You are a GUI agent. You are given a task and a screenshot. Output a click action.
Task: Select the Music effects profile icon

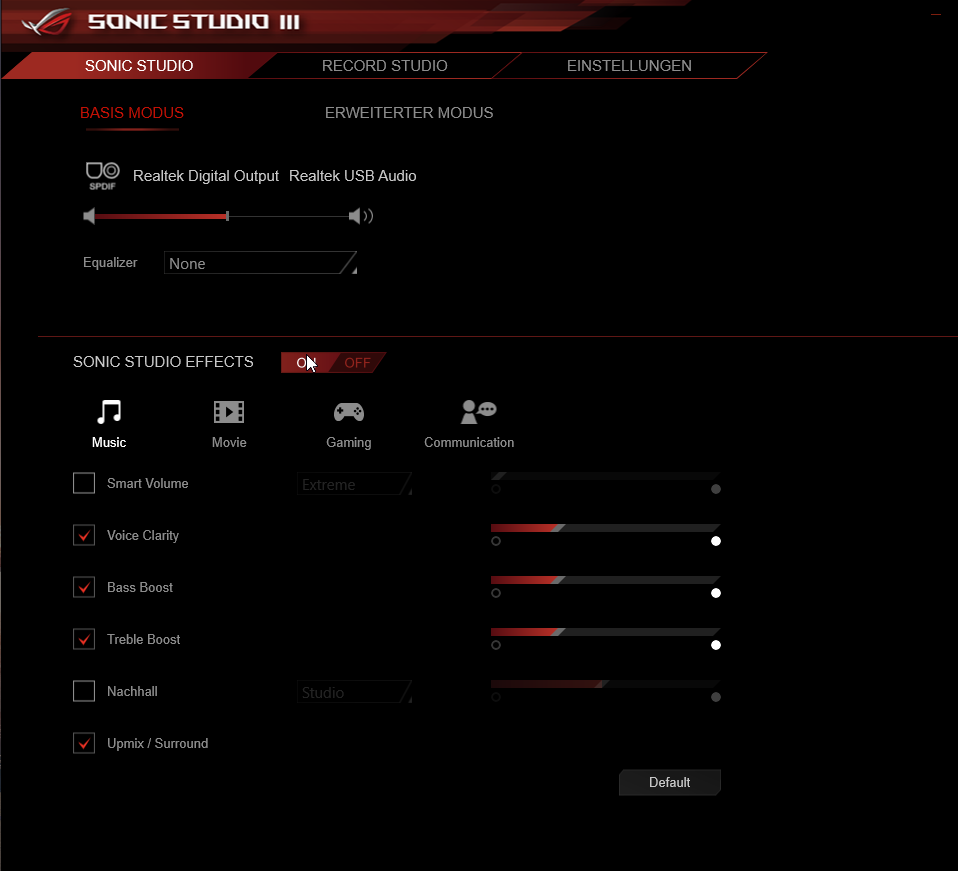point(109,412)
